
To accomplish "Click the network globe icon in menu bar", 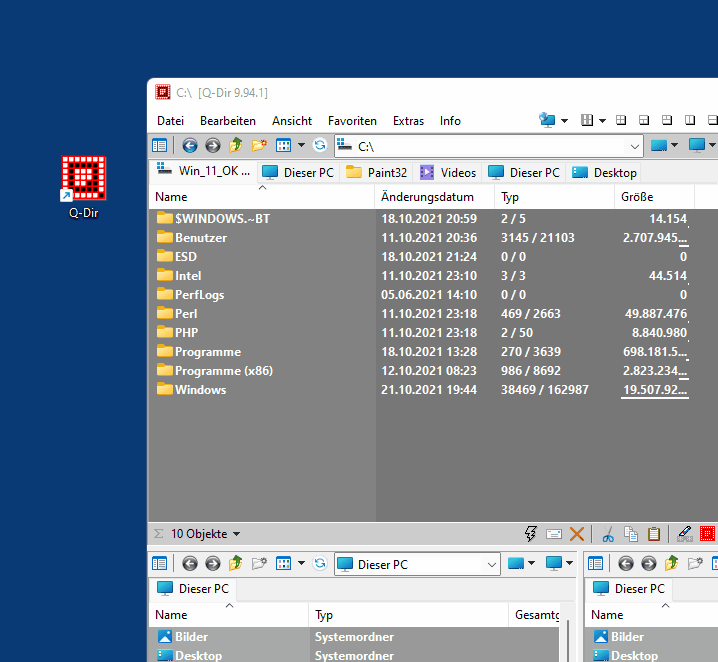I will [x=547, y=120].
